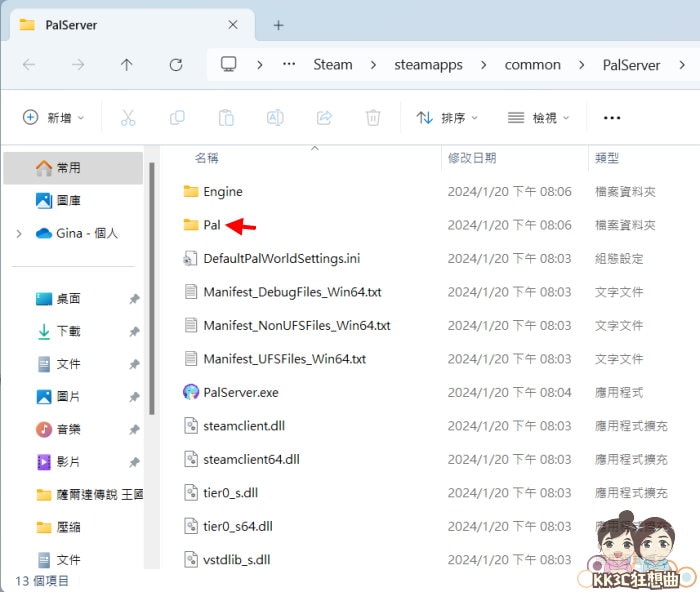
Task: Expand chevron after PalServer in breadcrumb
Action: click(682, 65)
